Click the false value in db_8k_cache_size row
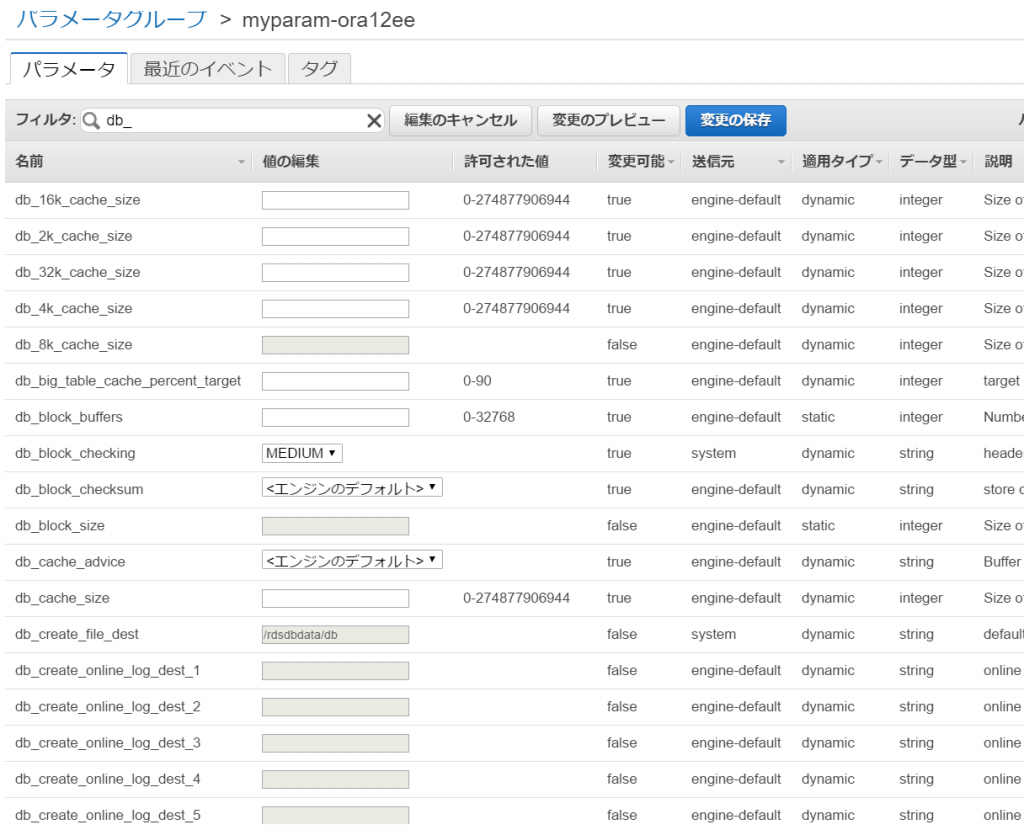The height and width of the screenshot is (830, 1024). tap(622, 345)
